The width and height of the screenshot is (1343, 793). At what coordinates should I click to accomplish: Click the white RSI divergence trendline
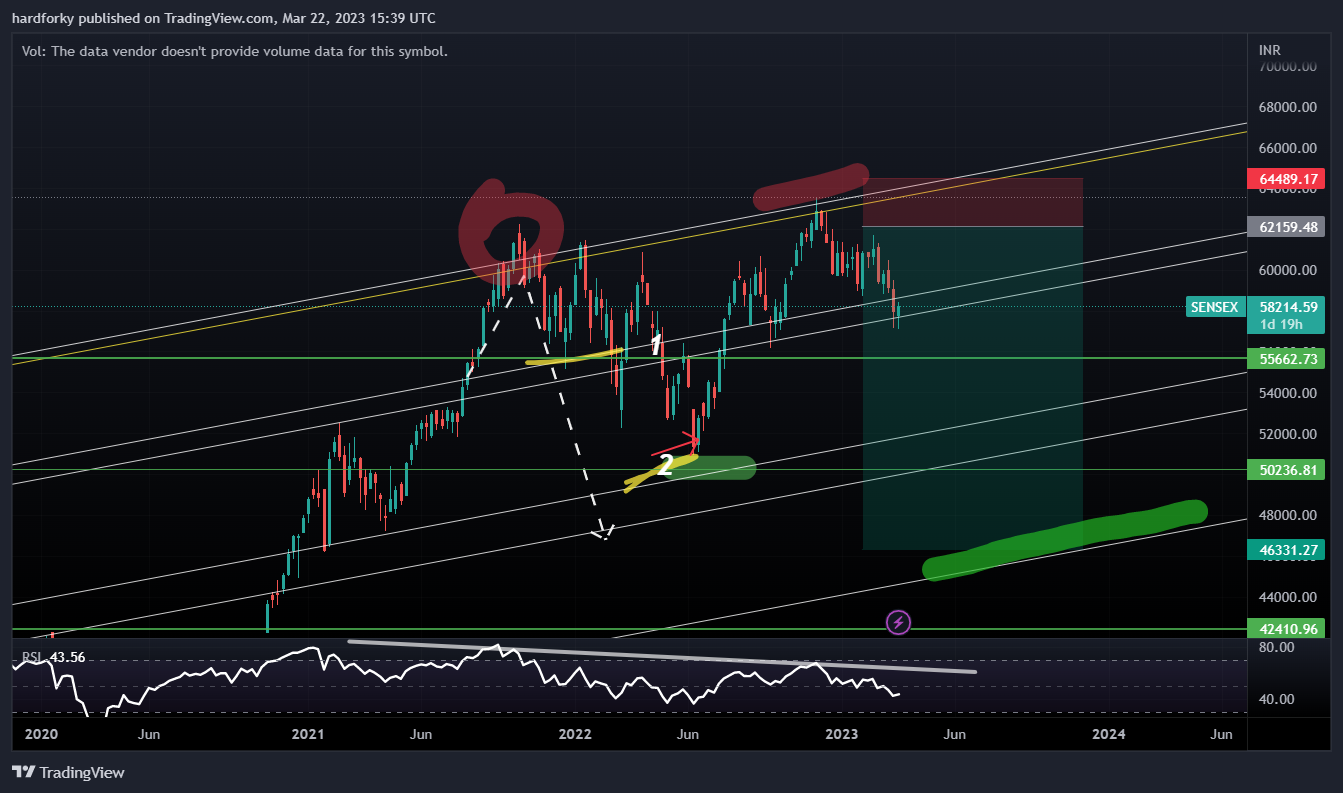(x=662, y=657)
